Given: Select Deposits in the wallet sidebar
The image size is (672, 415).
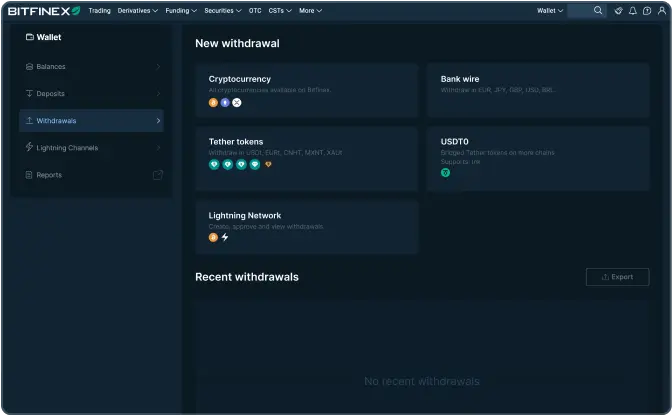Looking at the screenshot, I should tap(91, 93).
